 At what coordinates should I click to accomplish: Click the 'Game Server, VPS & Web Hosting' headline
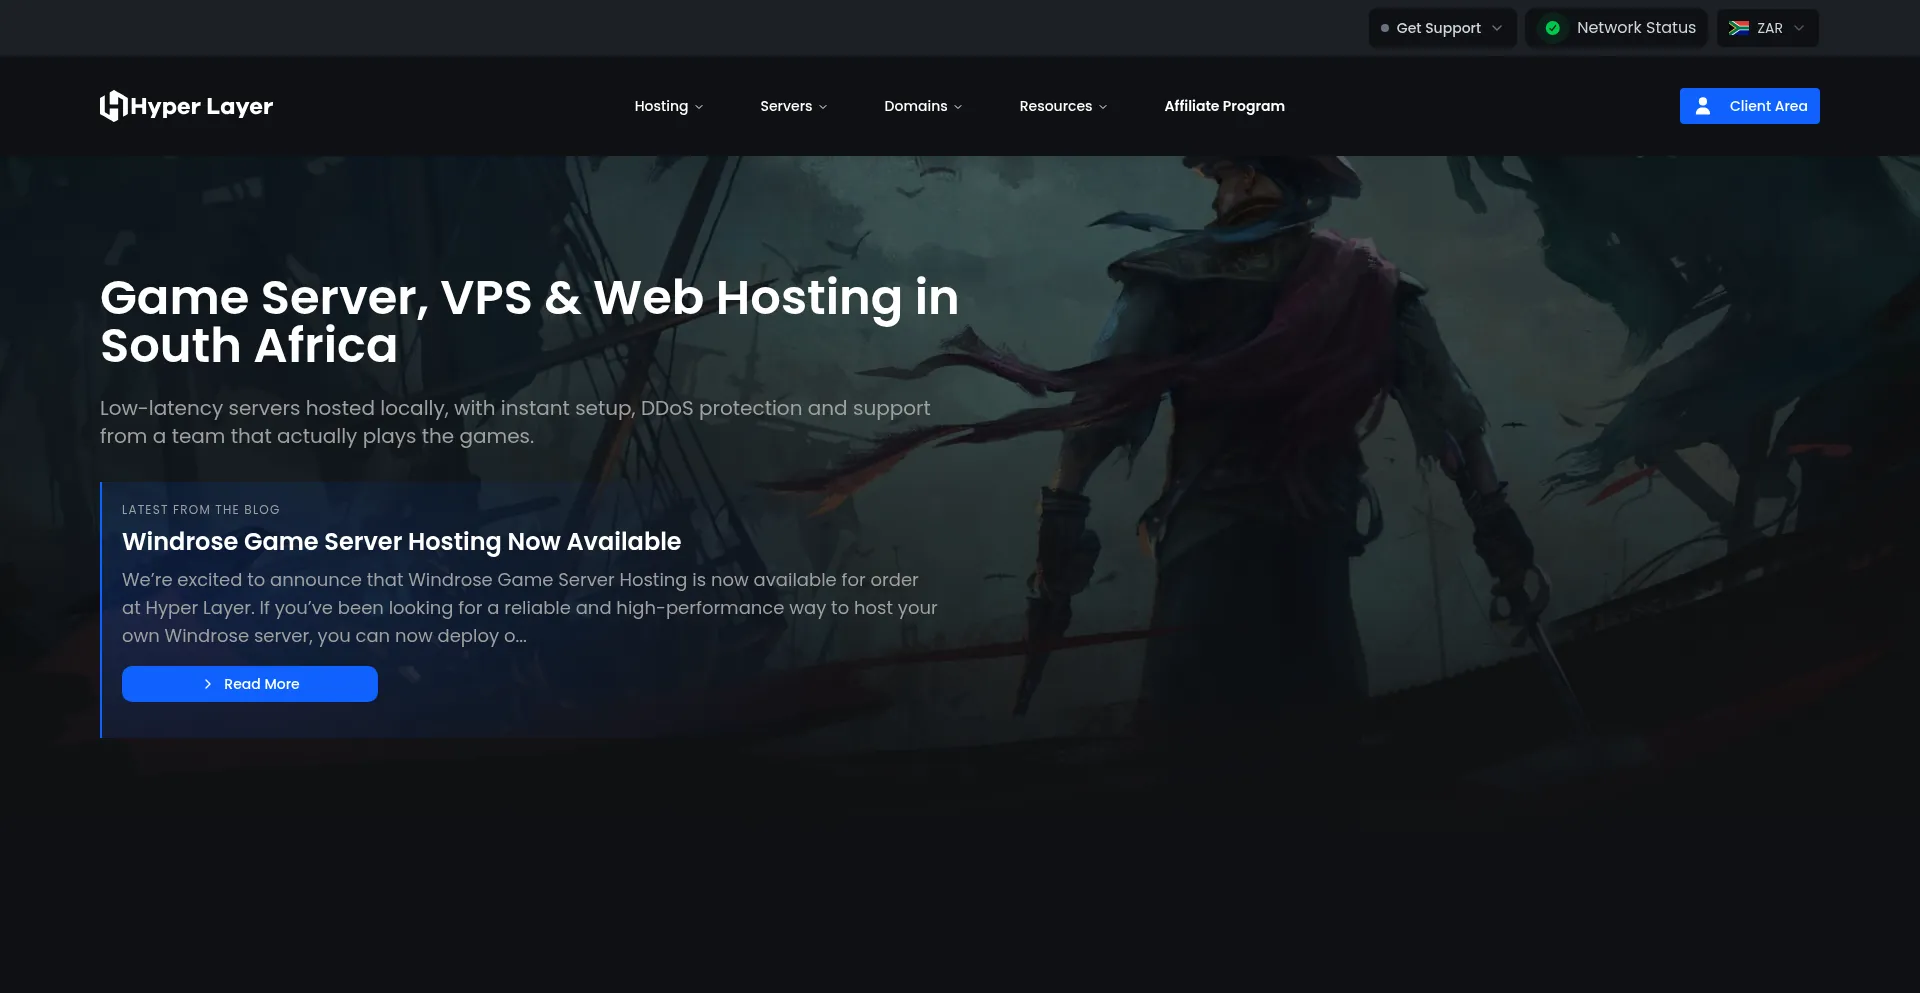click(529, 321)
